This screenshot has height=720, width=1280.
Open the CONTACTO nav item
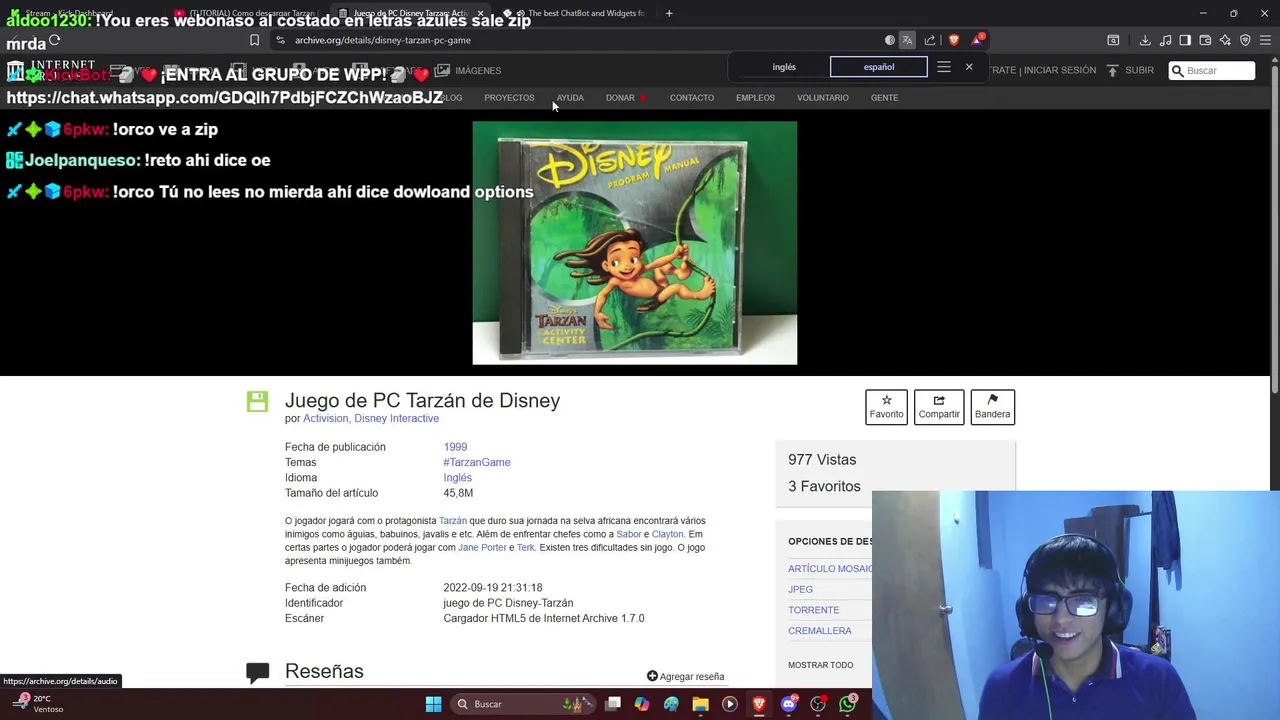[692, 98]
